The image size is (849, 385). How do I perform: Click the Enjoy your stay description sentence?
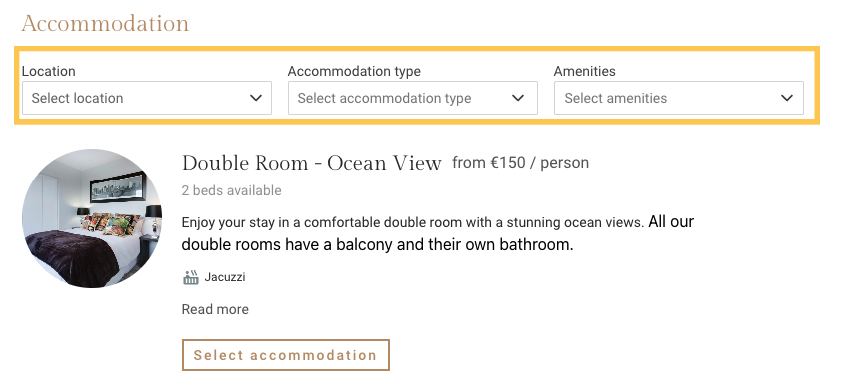tap(413, 222)
